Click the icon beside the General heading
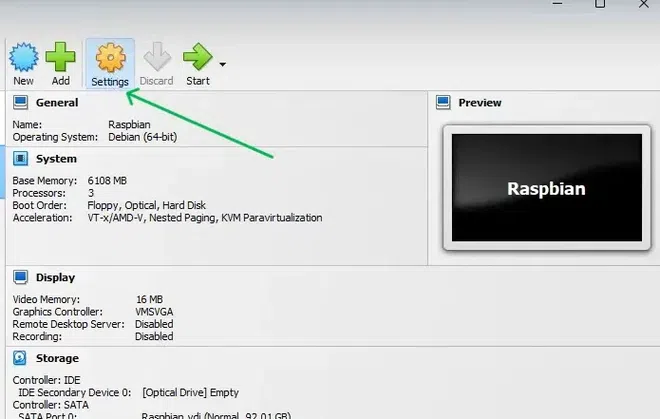 [20, 102]
